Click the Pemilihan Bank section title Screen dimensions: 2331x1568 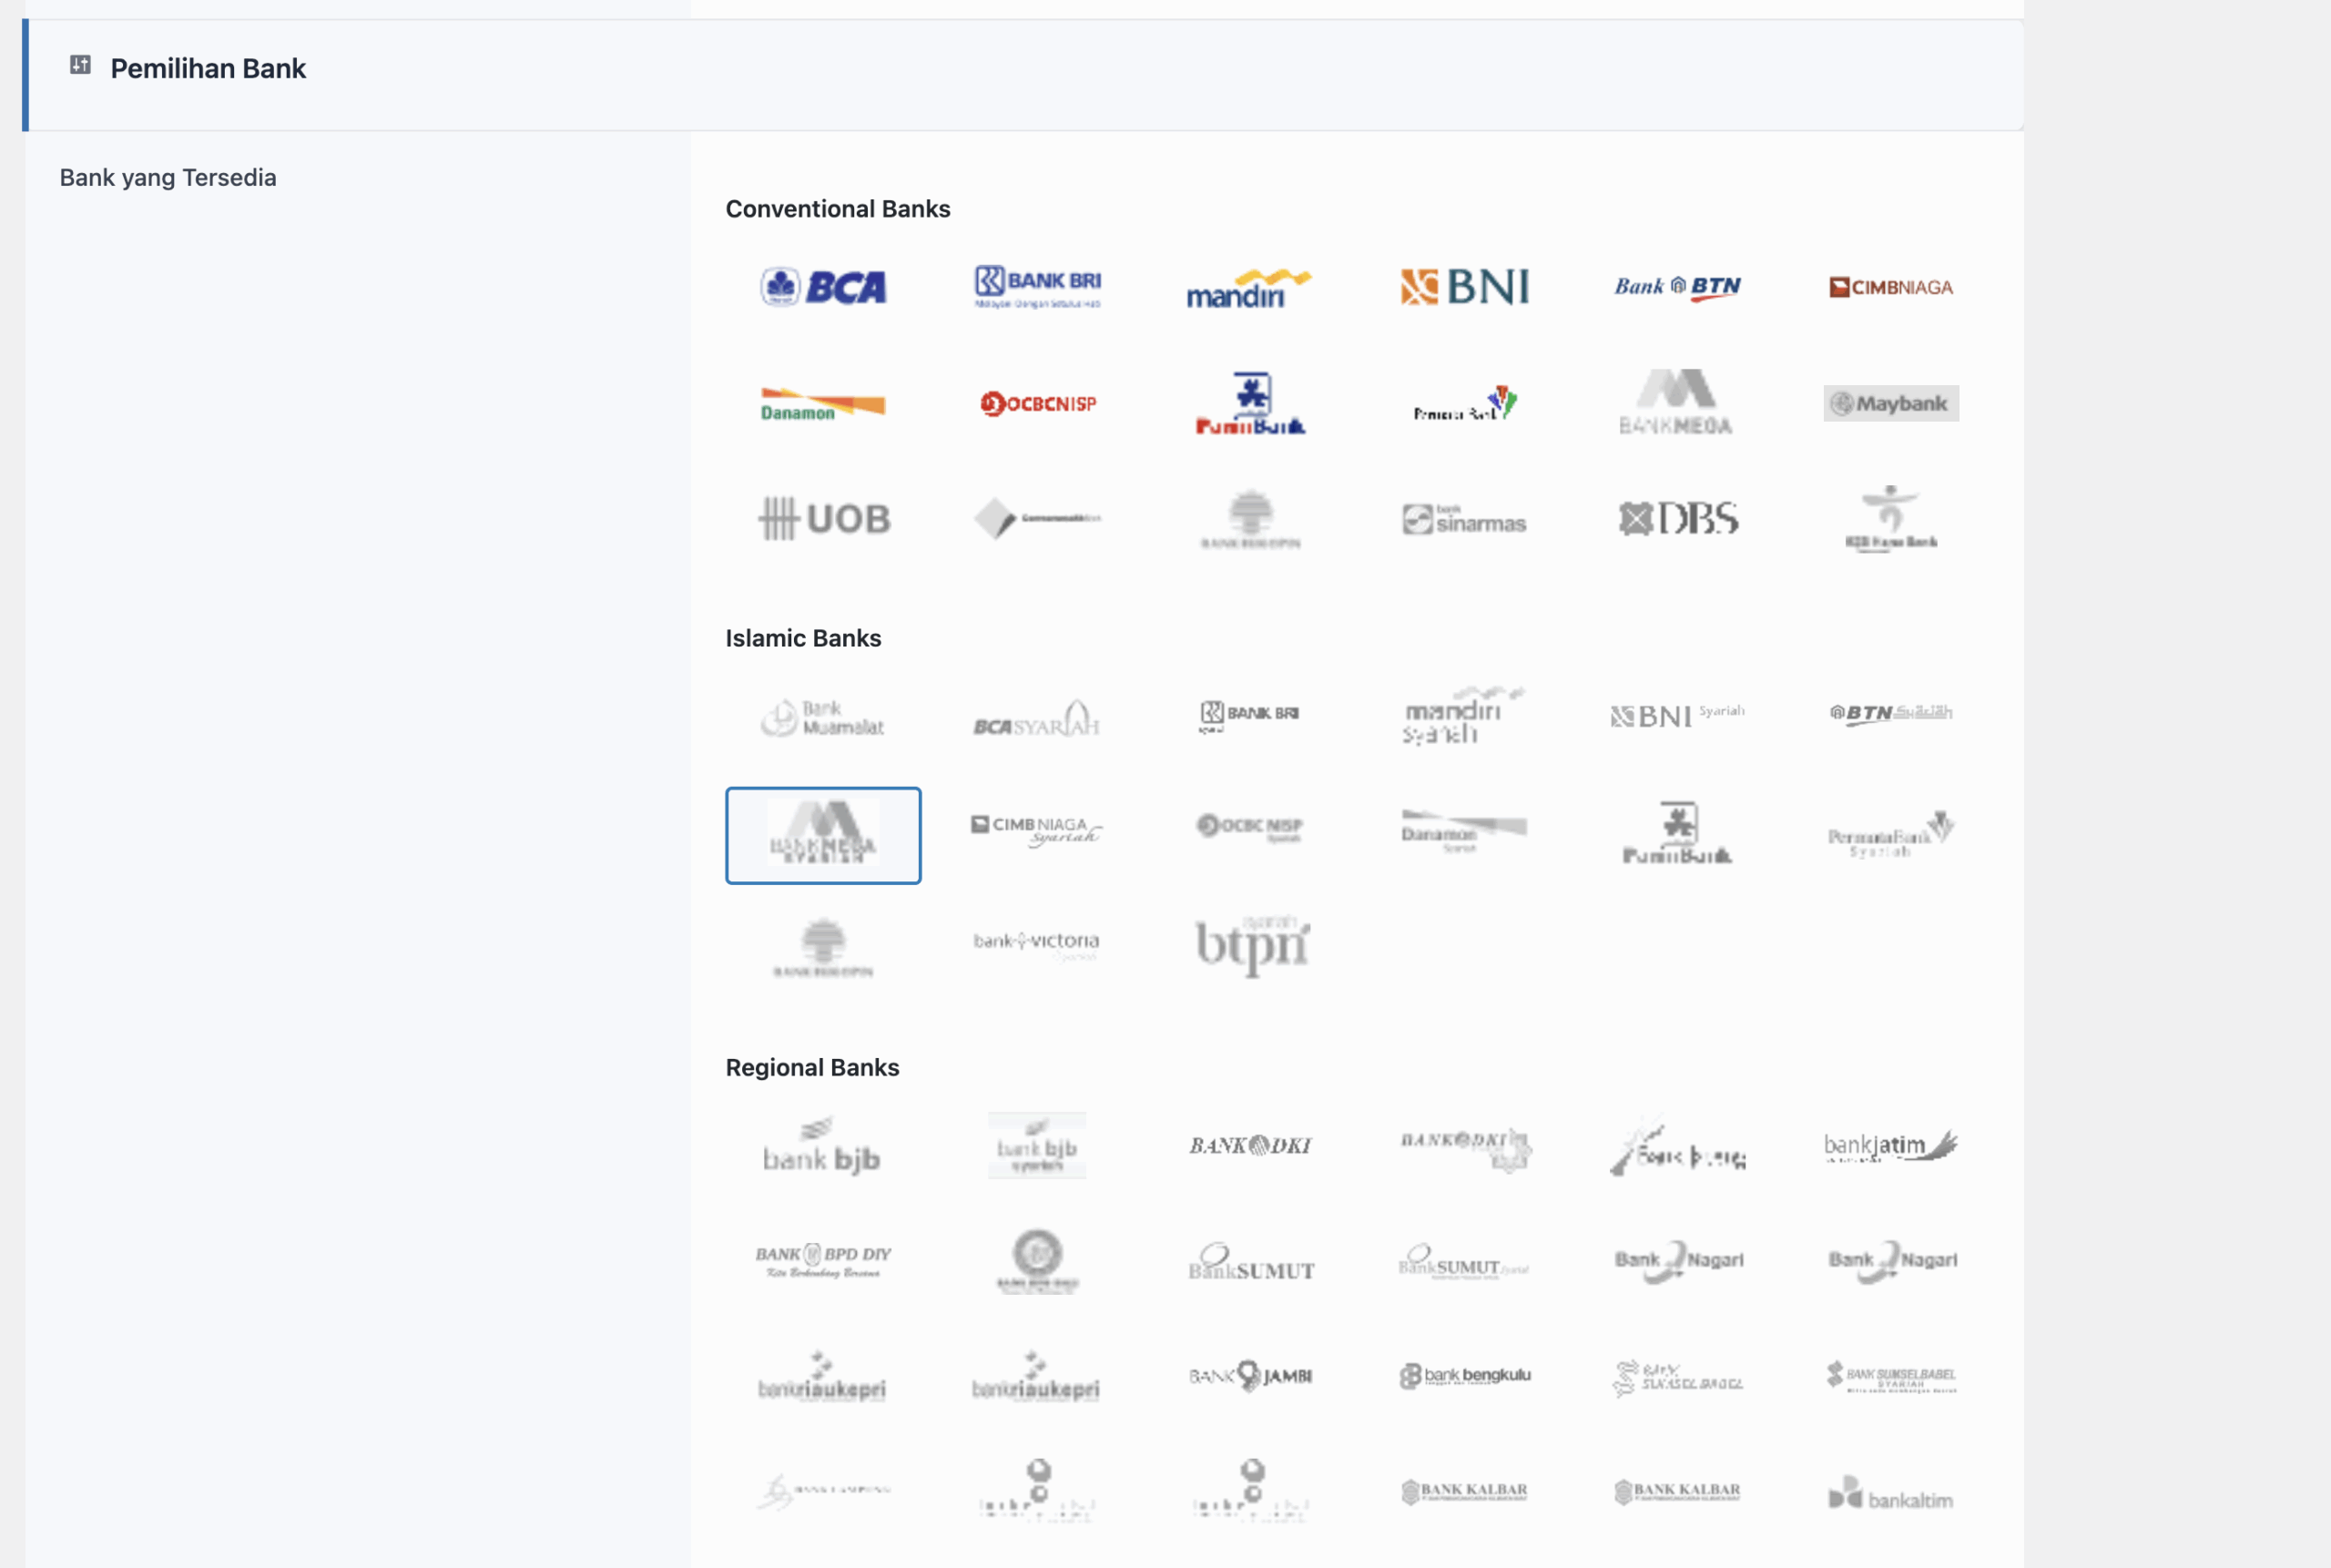[208, 68]
